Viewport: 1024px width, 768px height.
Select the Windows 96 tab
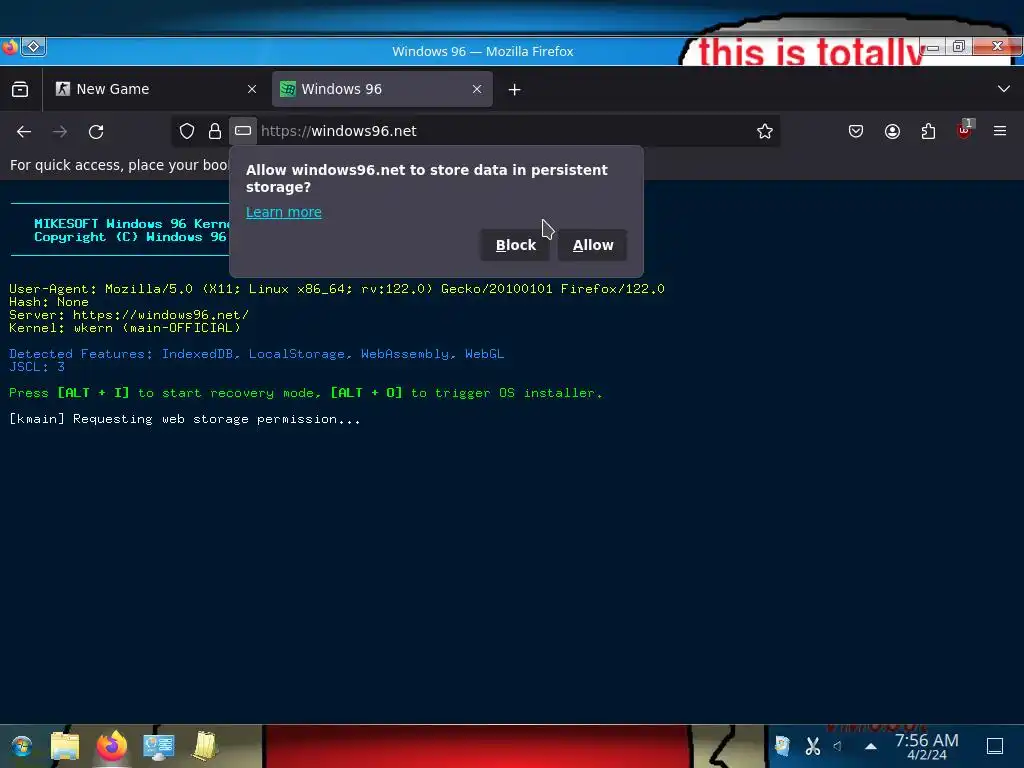click(x=382, y=89)
